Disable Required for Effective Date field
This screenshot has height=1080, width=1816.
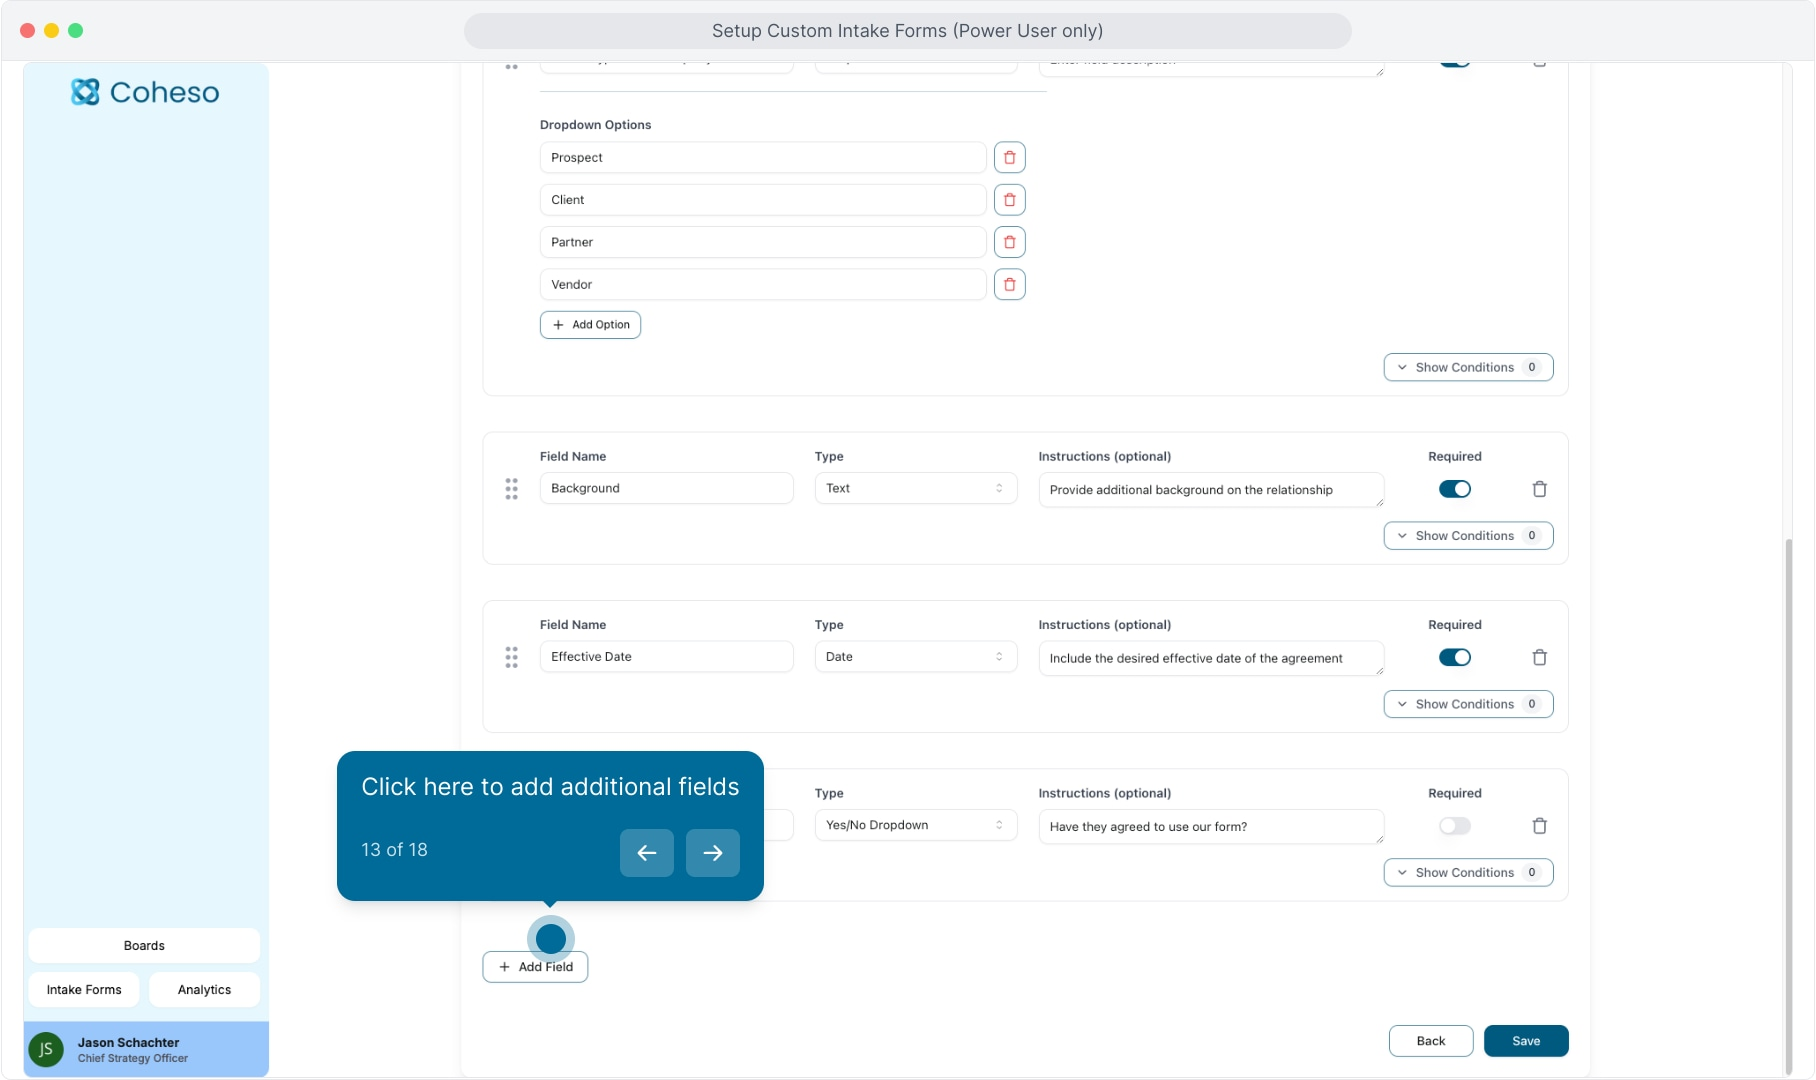tap(1454, 657)
